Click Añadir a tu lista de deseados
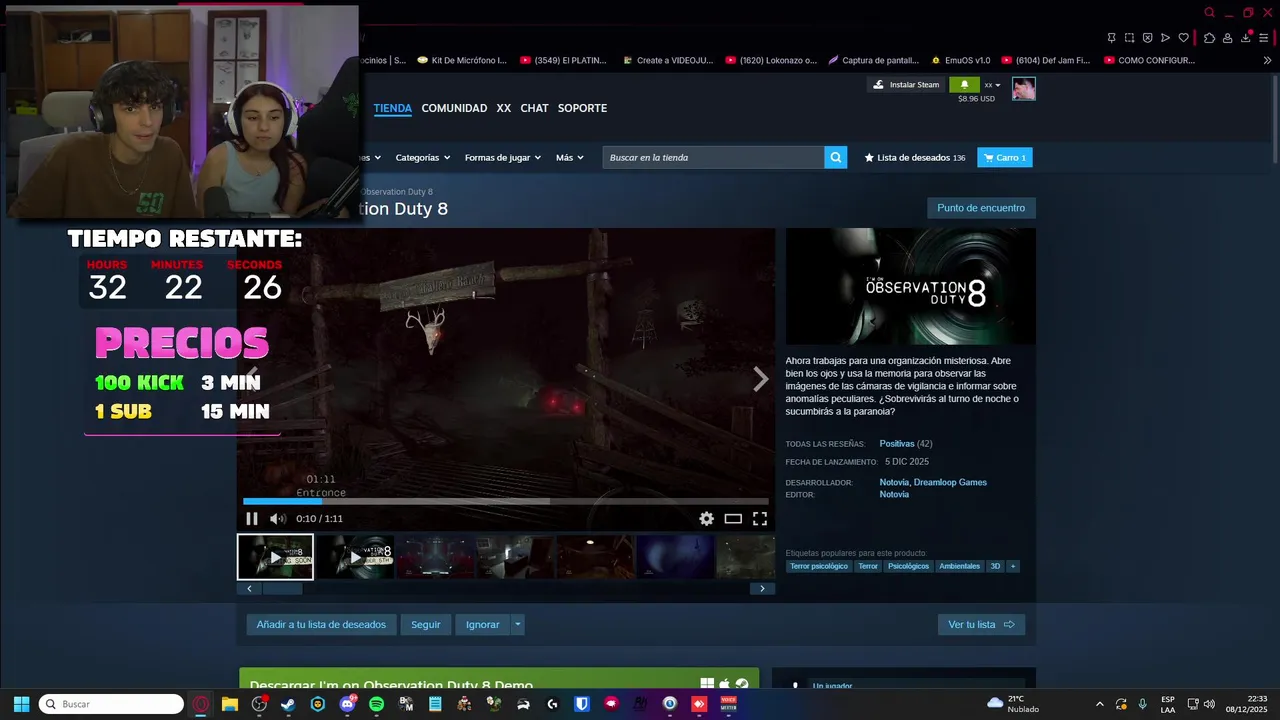The height and width of the screenshot is (720, 1280). tap(321, 624)
